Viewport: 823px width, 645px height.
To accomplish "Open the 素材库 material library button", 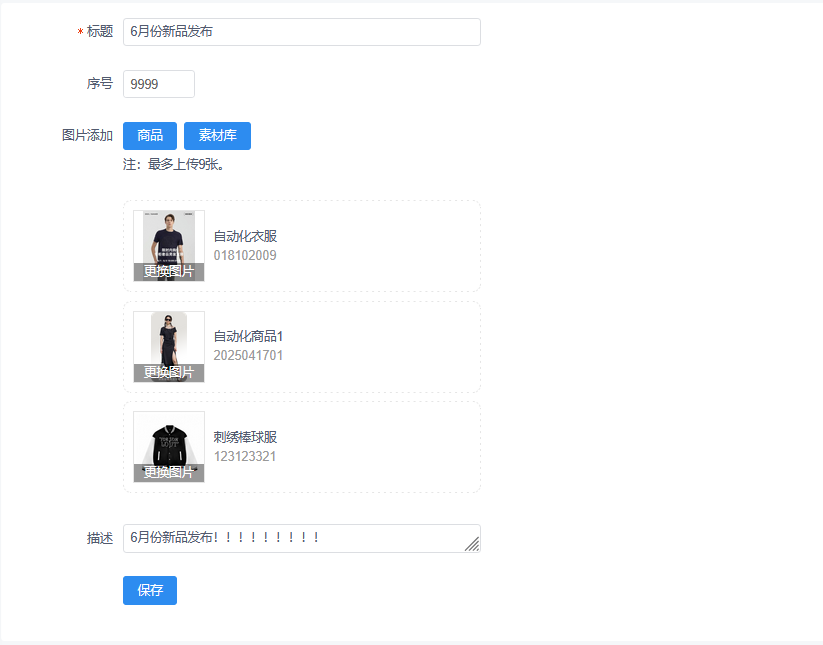I will (217, 136).
